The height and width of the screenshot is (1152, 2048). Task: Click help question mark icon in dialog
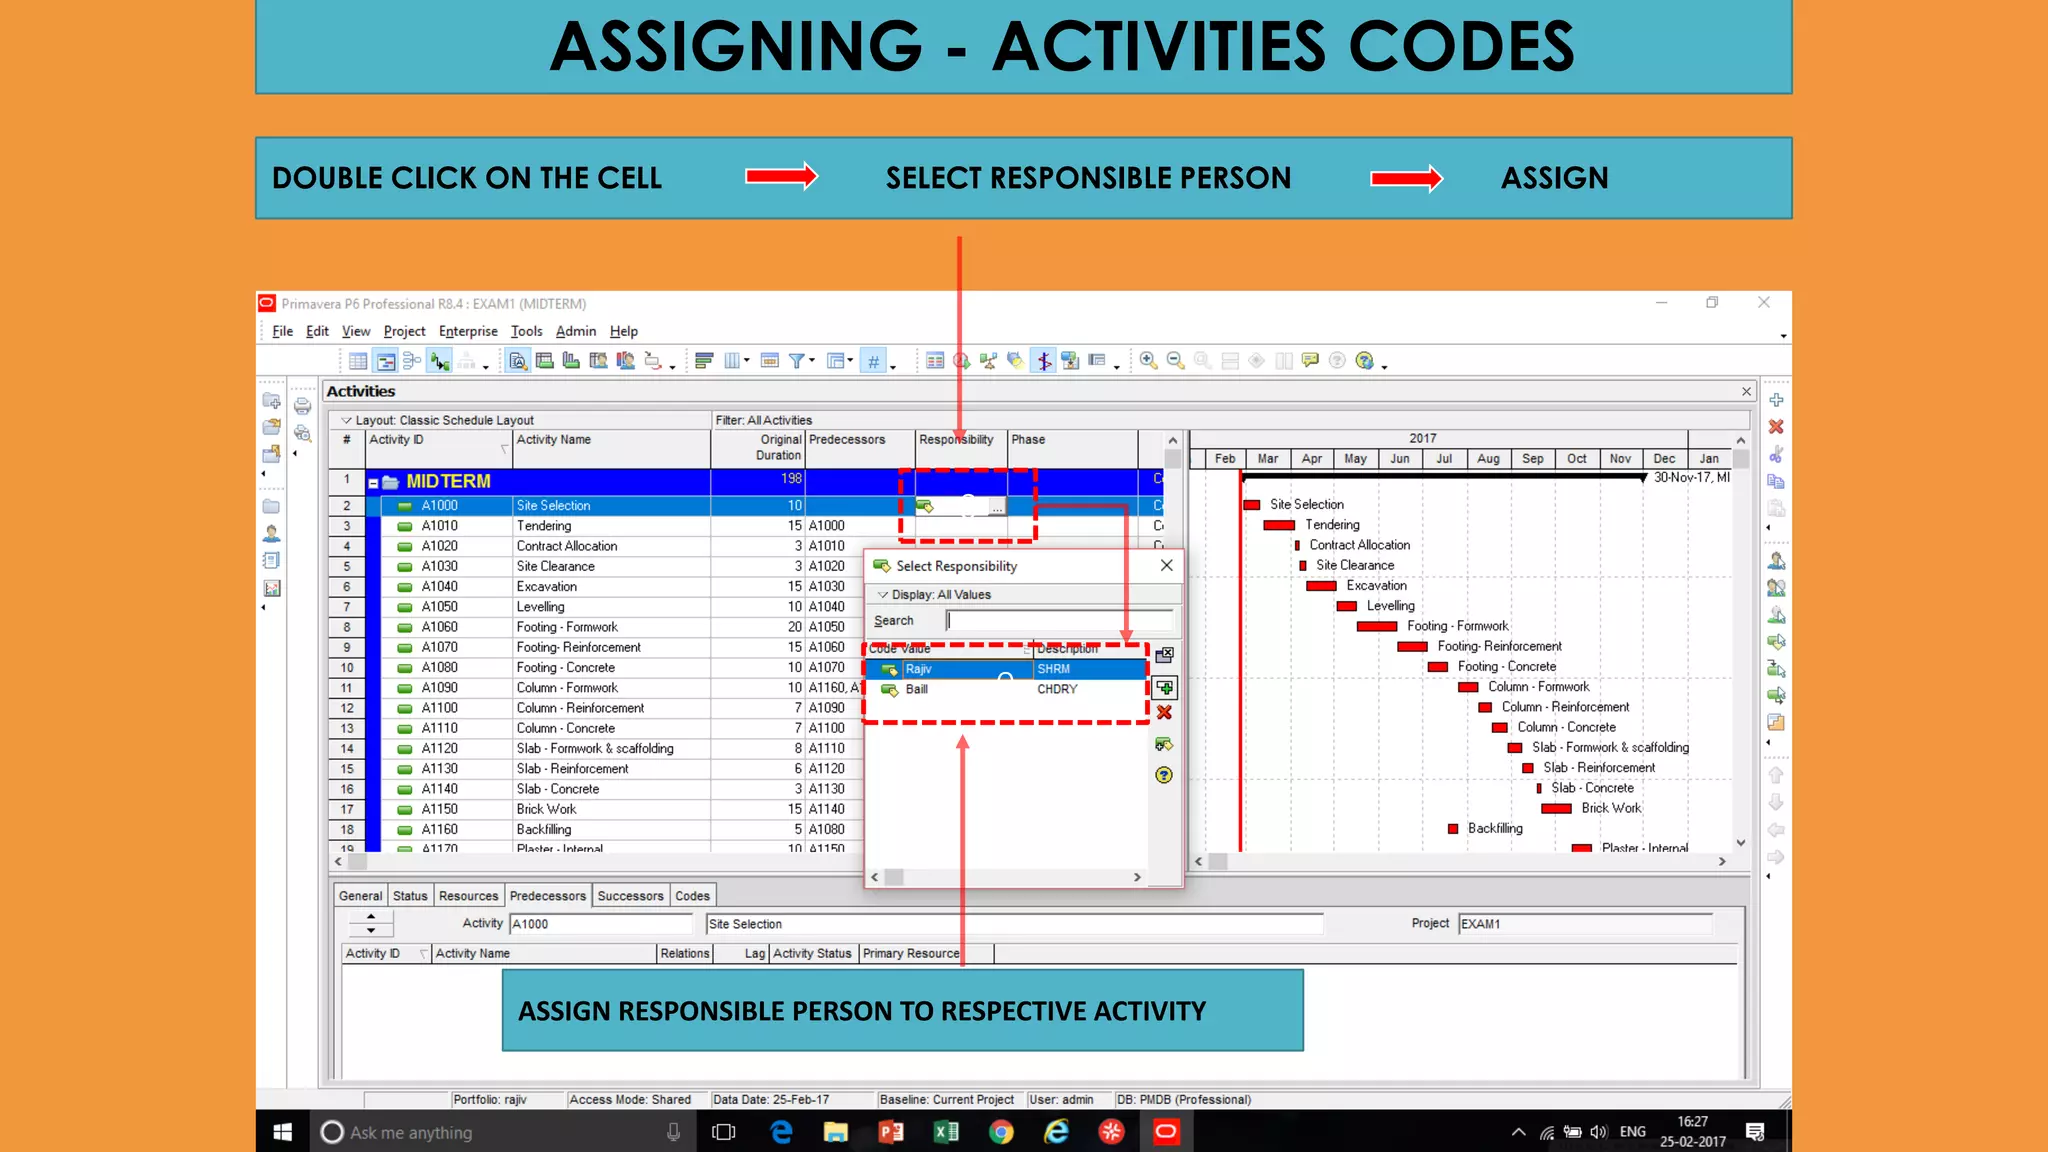pyautogui.click(x=1164, y=775)
